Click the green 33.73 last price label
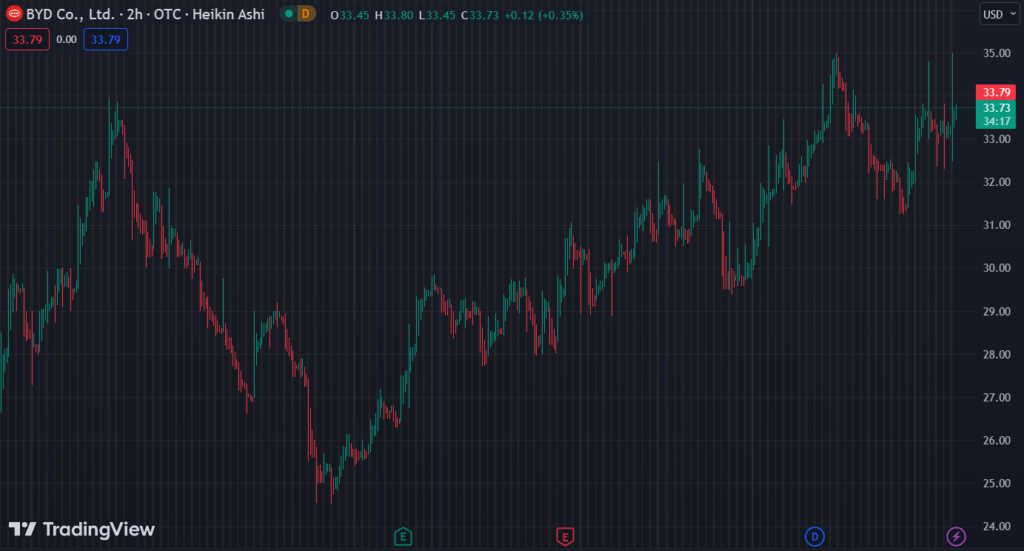The width and height of the screenshot is (1024, 551). [x=996, y=108]
